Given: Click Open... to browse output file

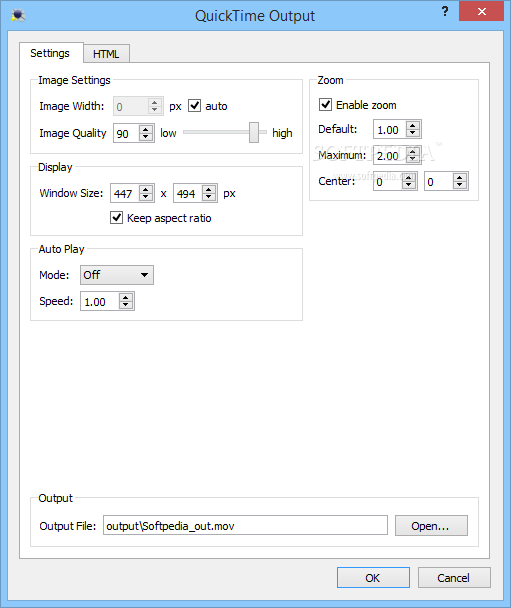Looking at the screenshot, I should (431, 526).
